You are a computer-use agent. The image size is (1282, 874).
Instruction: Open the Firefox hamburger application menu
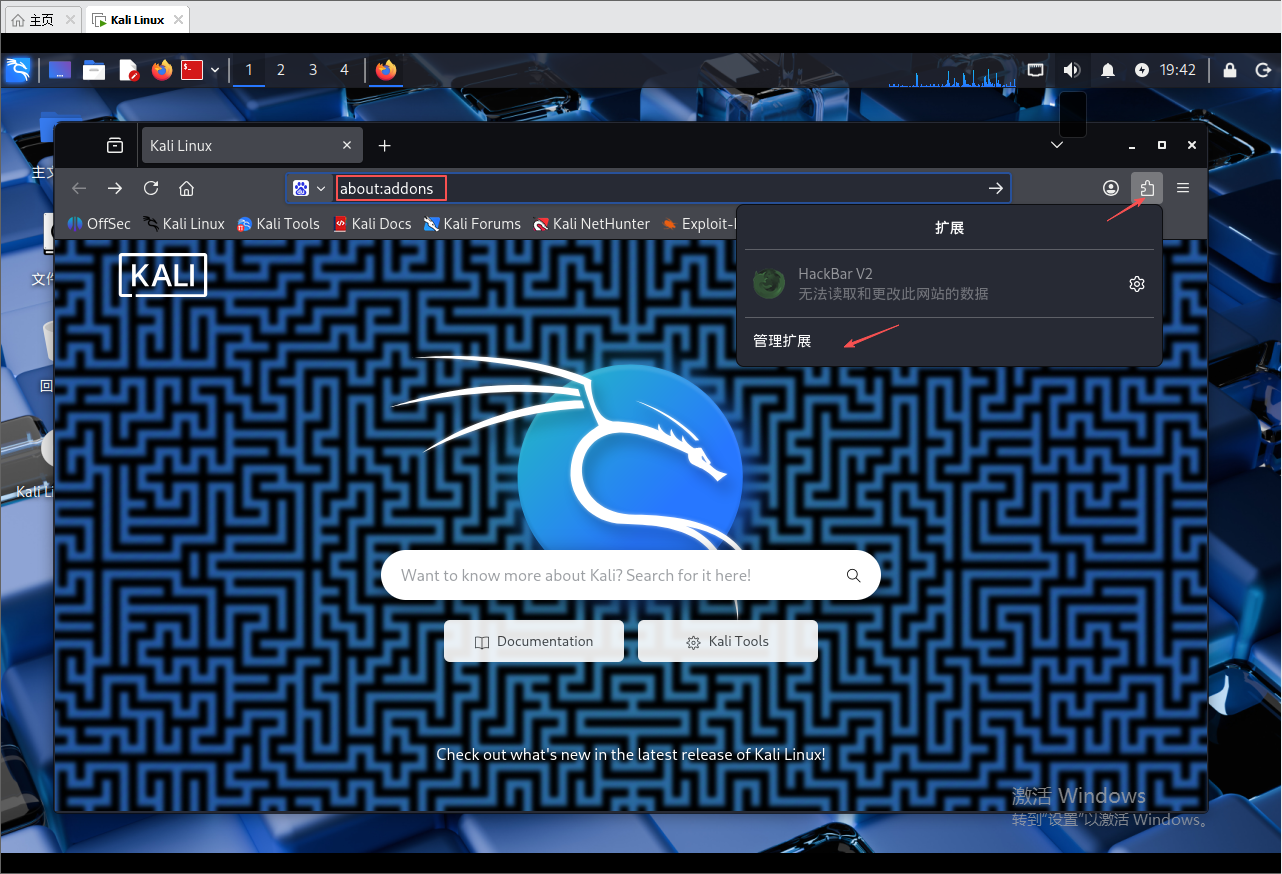(x=1183, y=188)
